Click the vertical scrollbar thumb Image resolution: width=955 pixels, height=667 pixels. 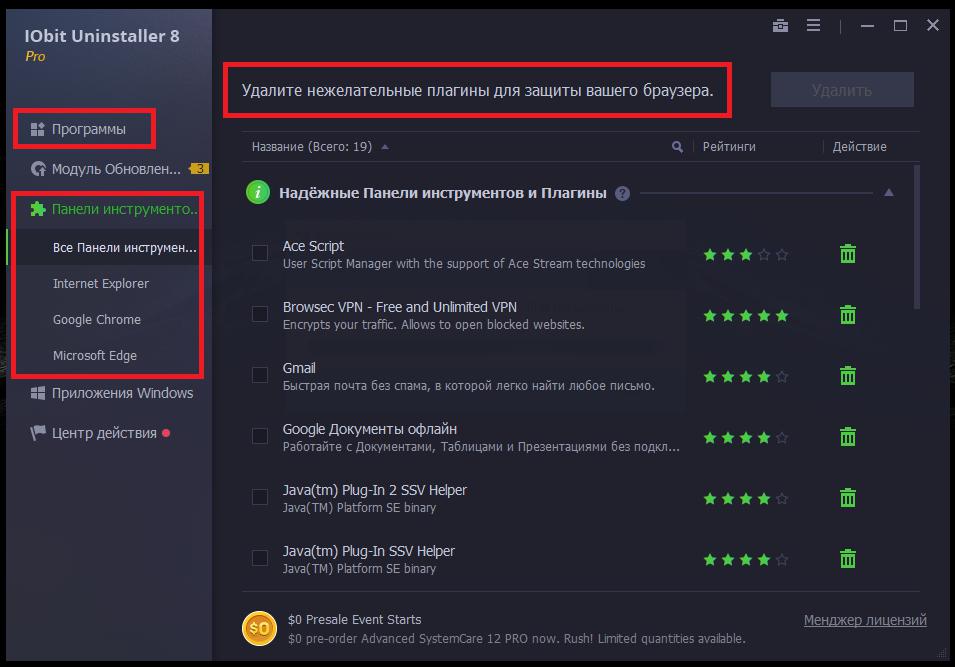coord(917,237)
